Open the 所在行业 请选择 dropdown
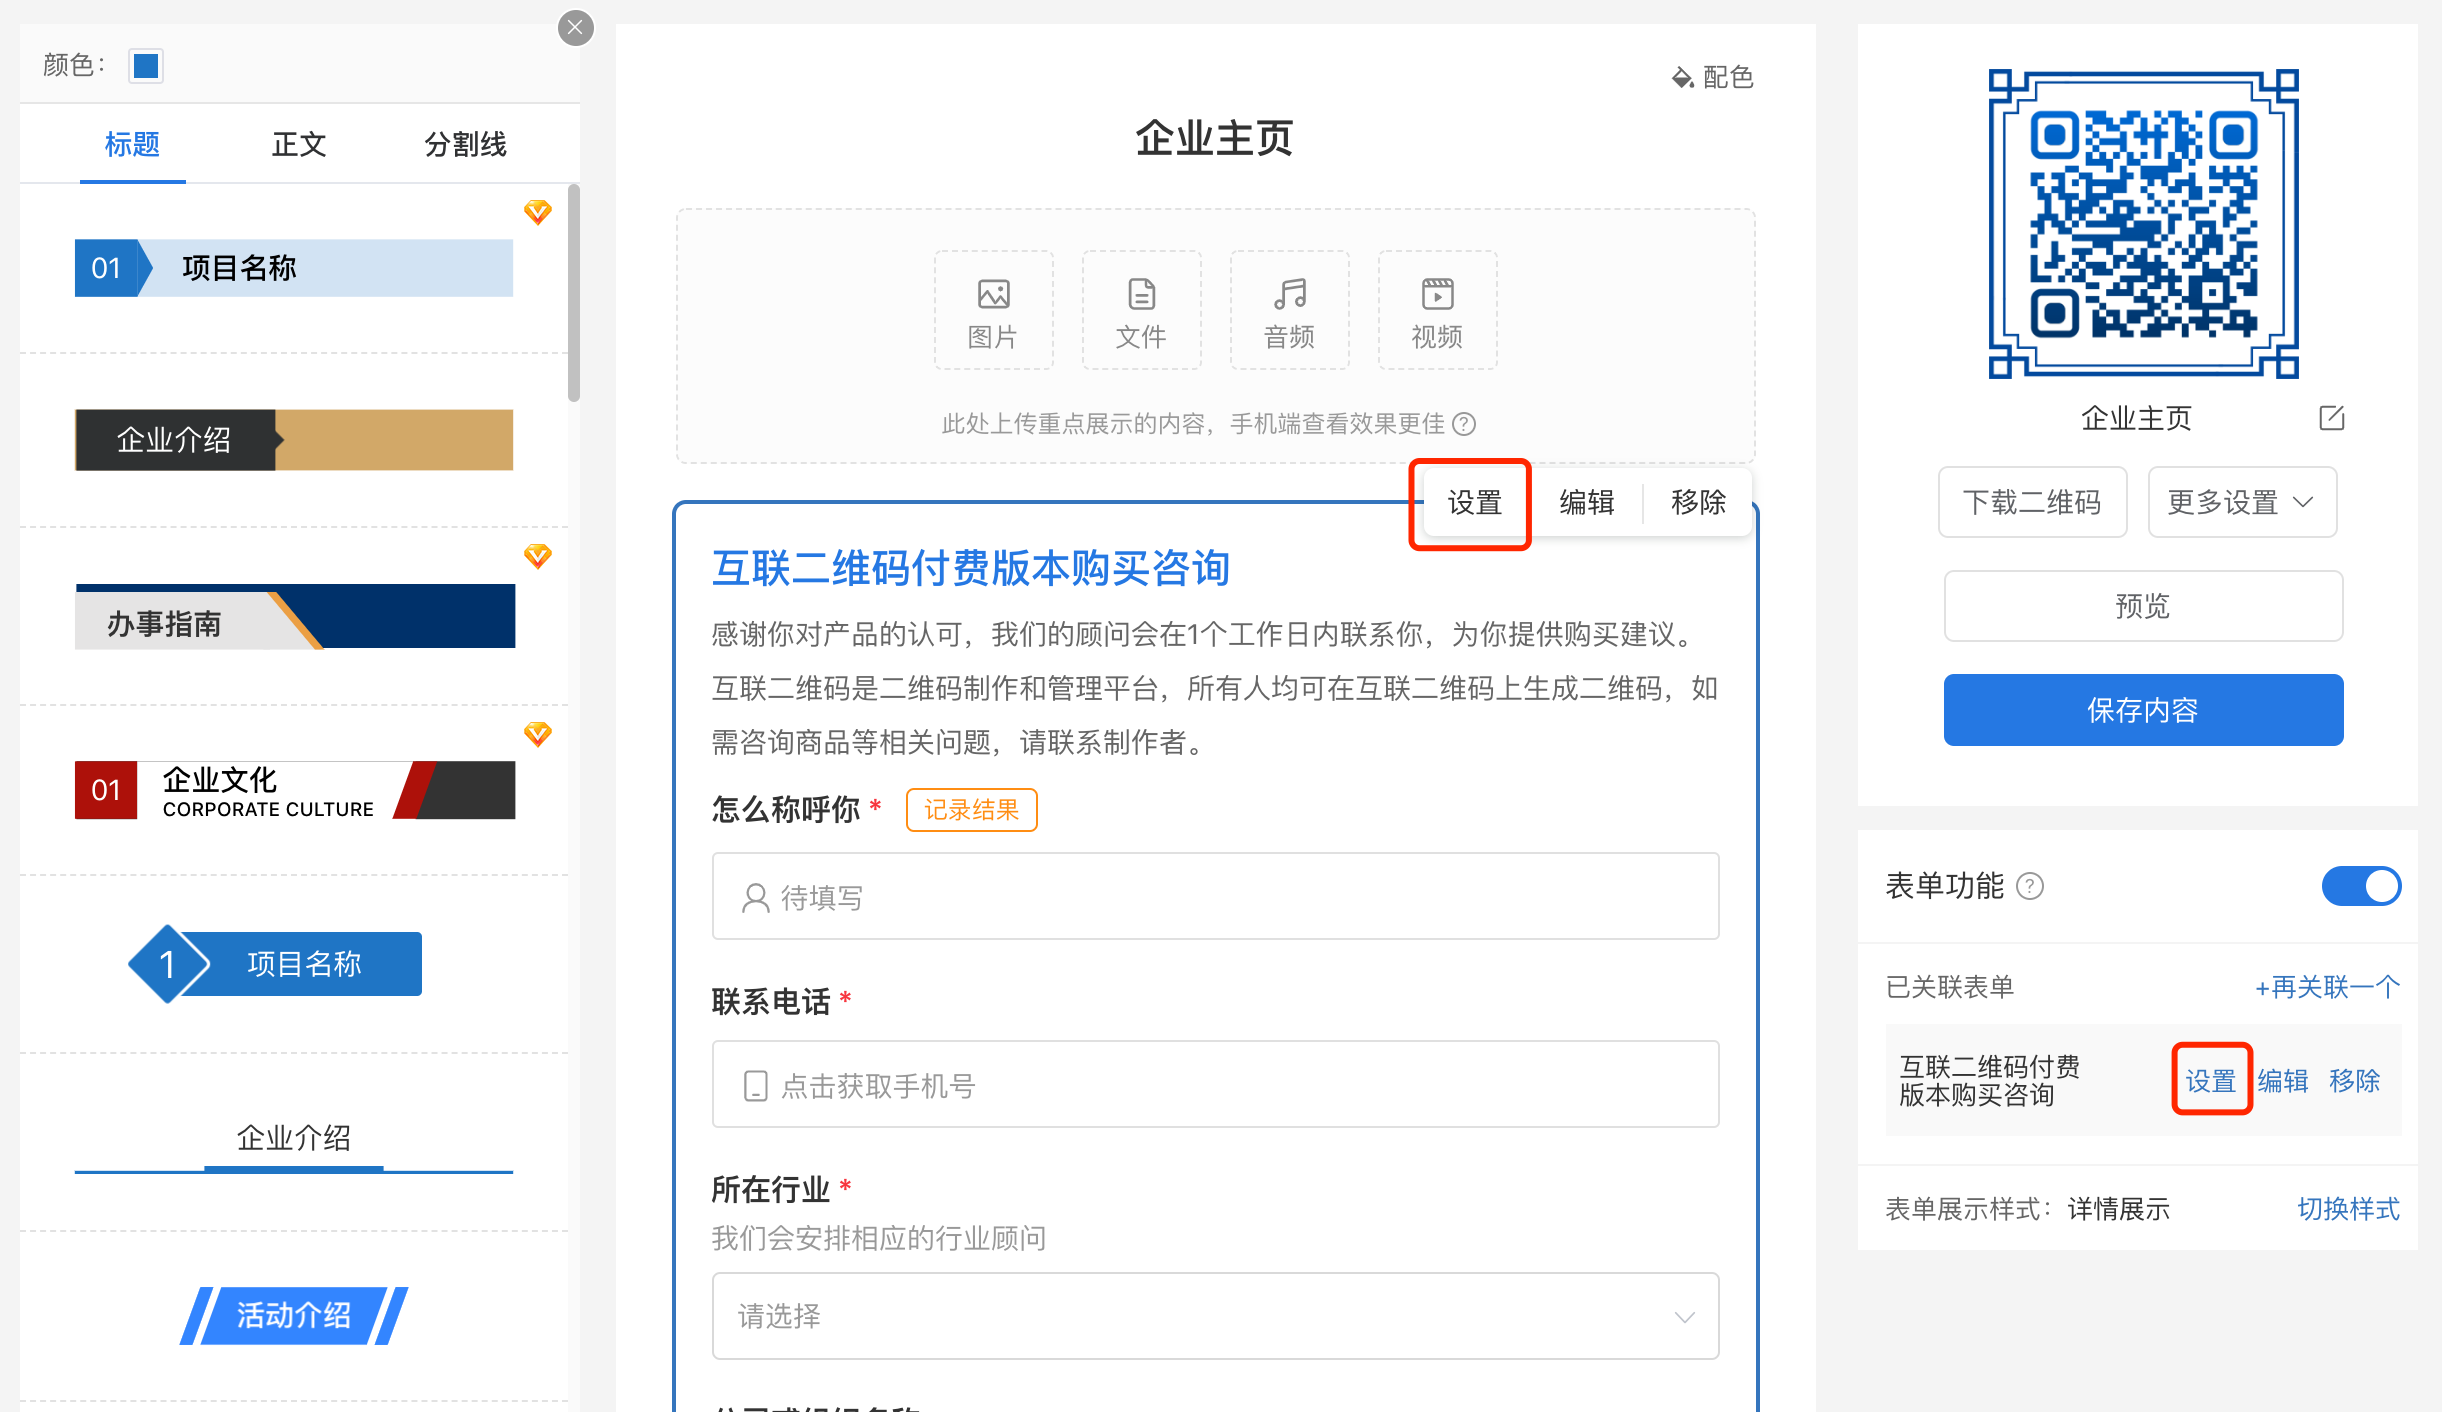2442x1412 pixels. pyautogui.click(x=1215, y=1316)
